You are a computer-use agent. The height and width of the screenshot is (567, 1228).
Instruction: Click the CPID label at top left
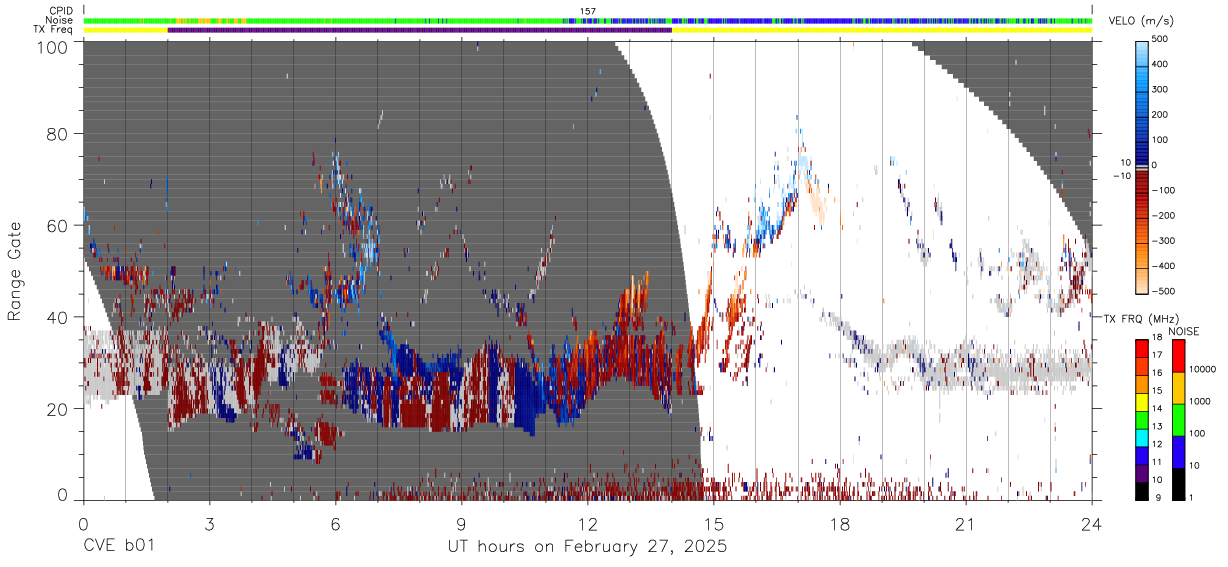[60, 11]
